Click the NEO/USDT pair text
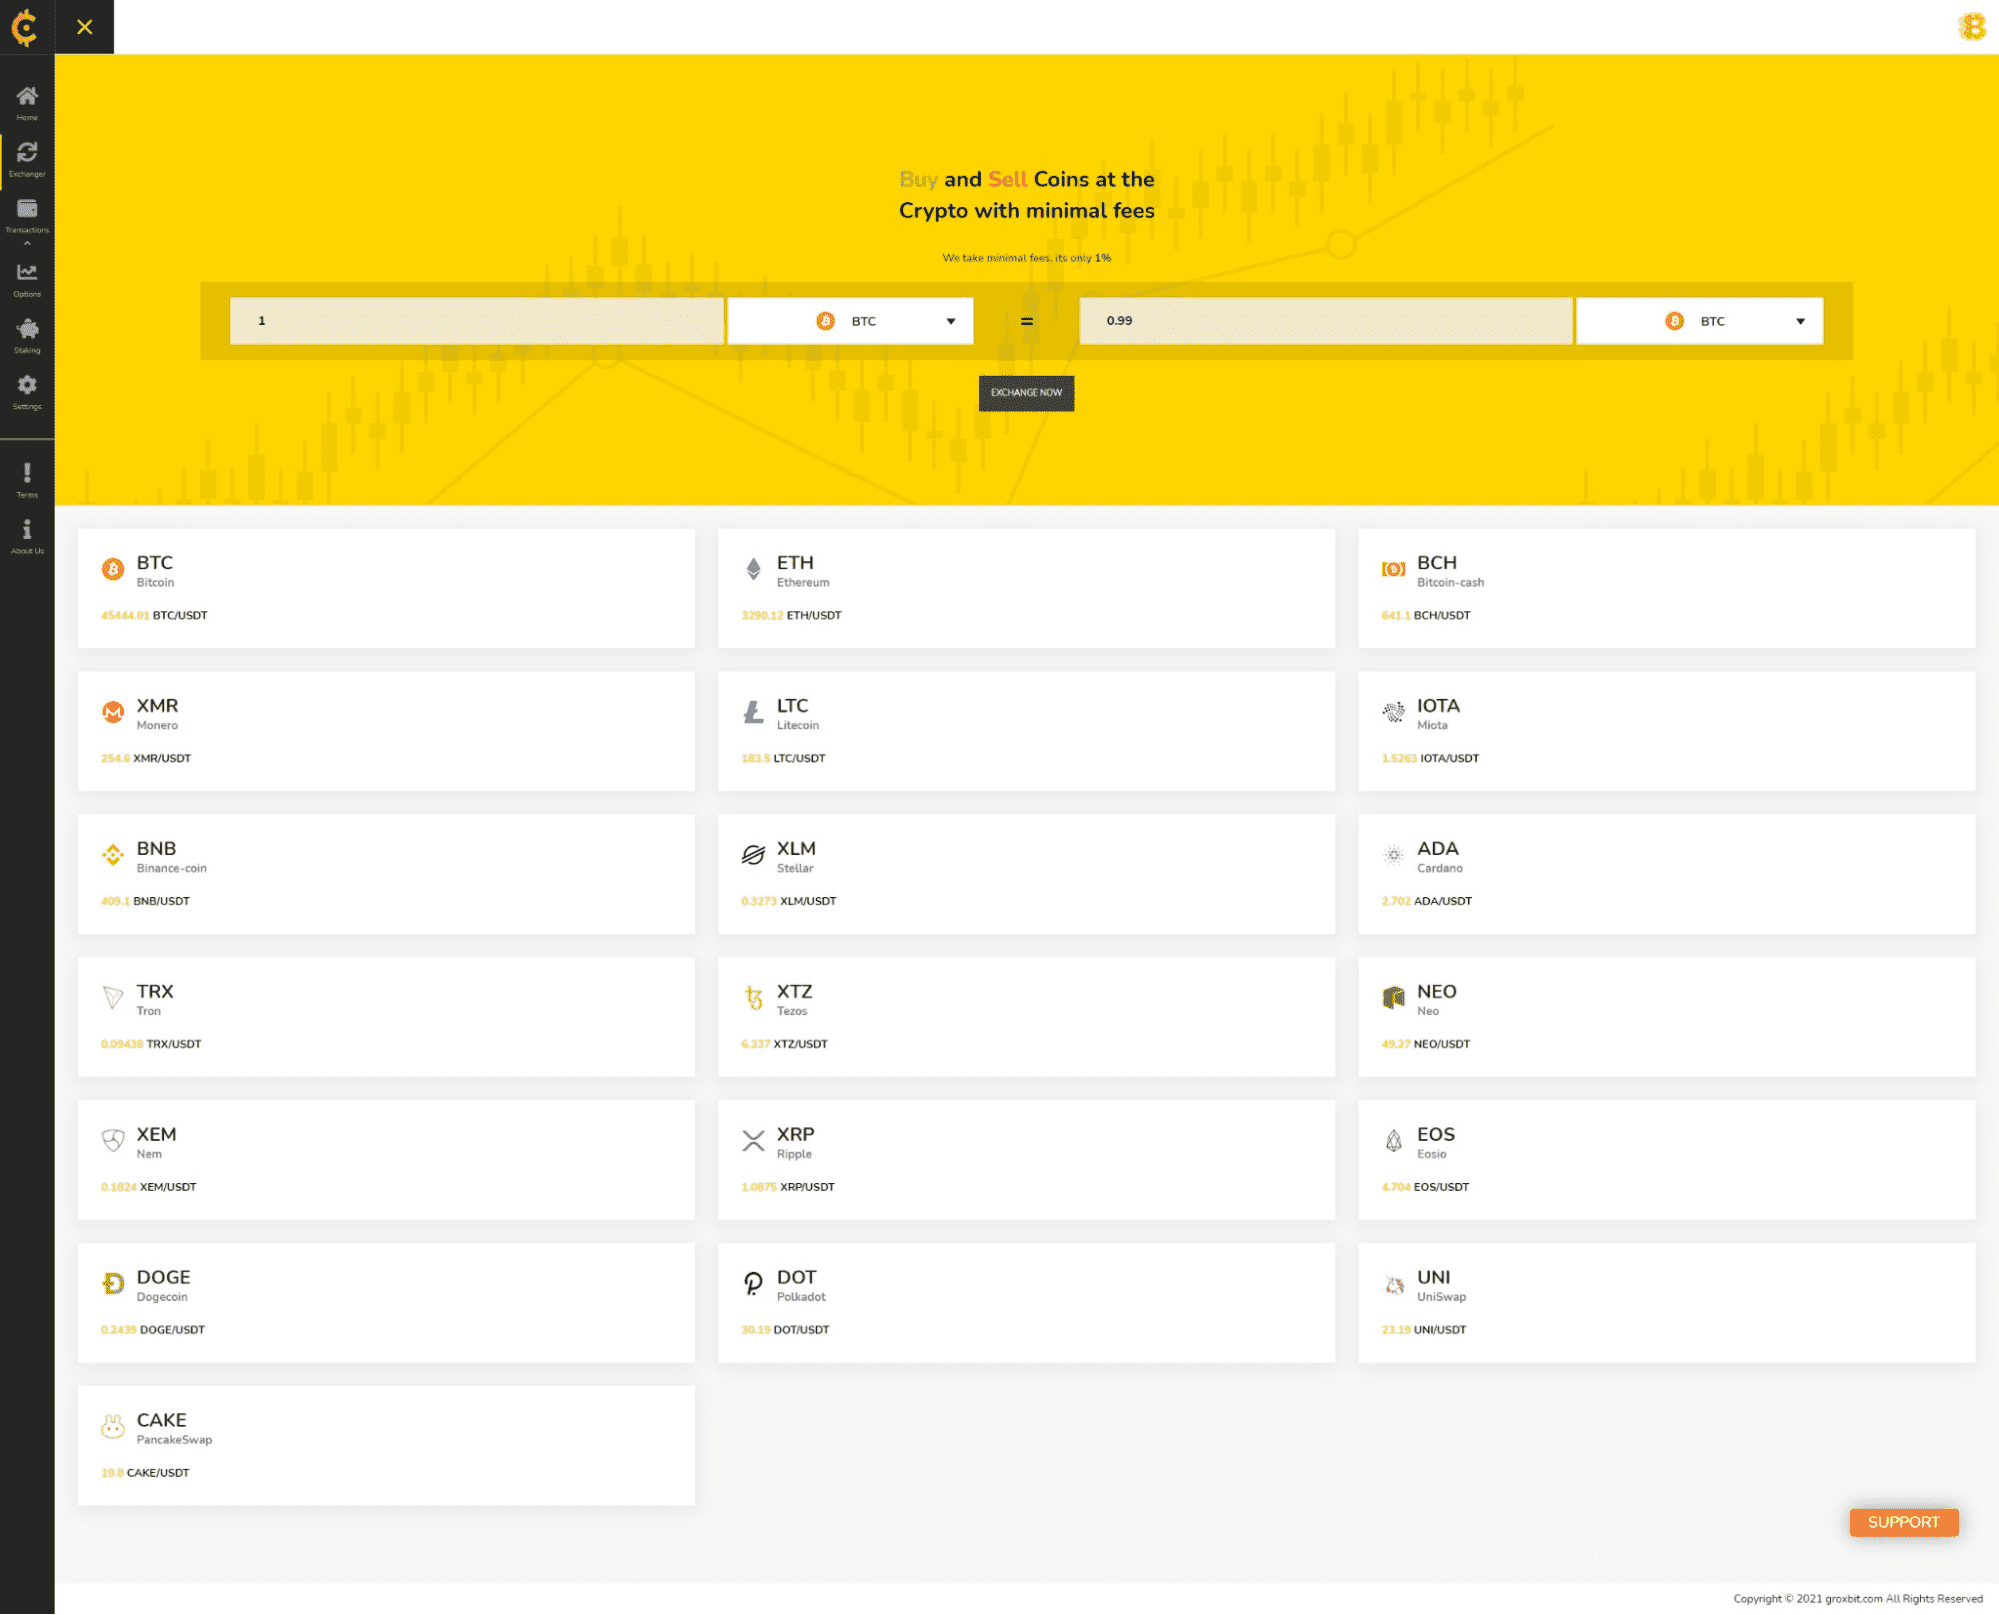This screenshot has width=1999, height=1615. click(x=1441, y=1045)
